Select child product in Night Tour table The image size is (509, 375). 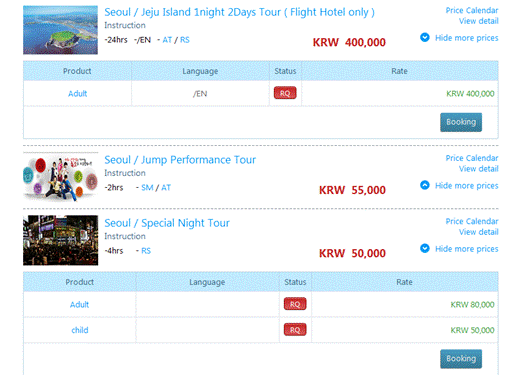[x=80, y=330]
